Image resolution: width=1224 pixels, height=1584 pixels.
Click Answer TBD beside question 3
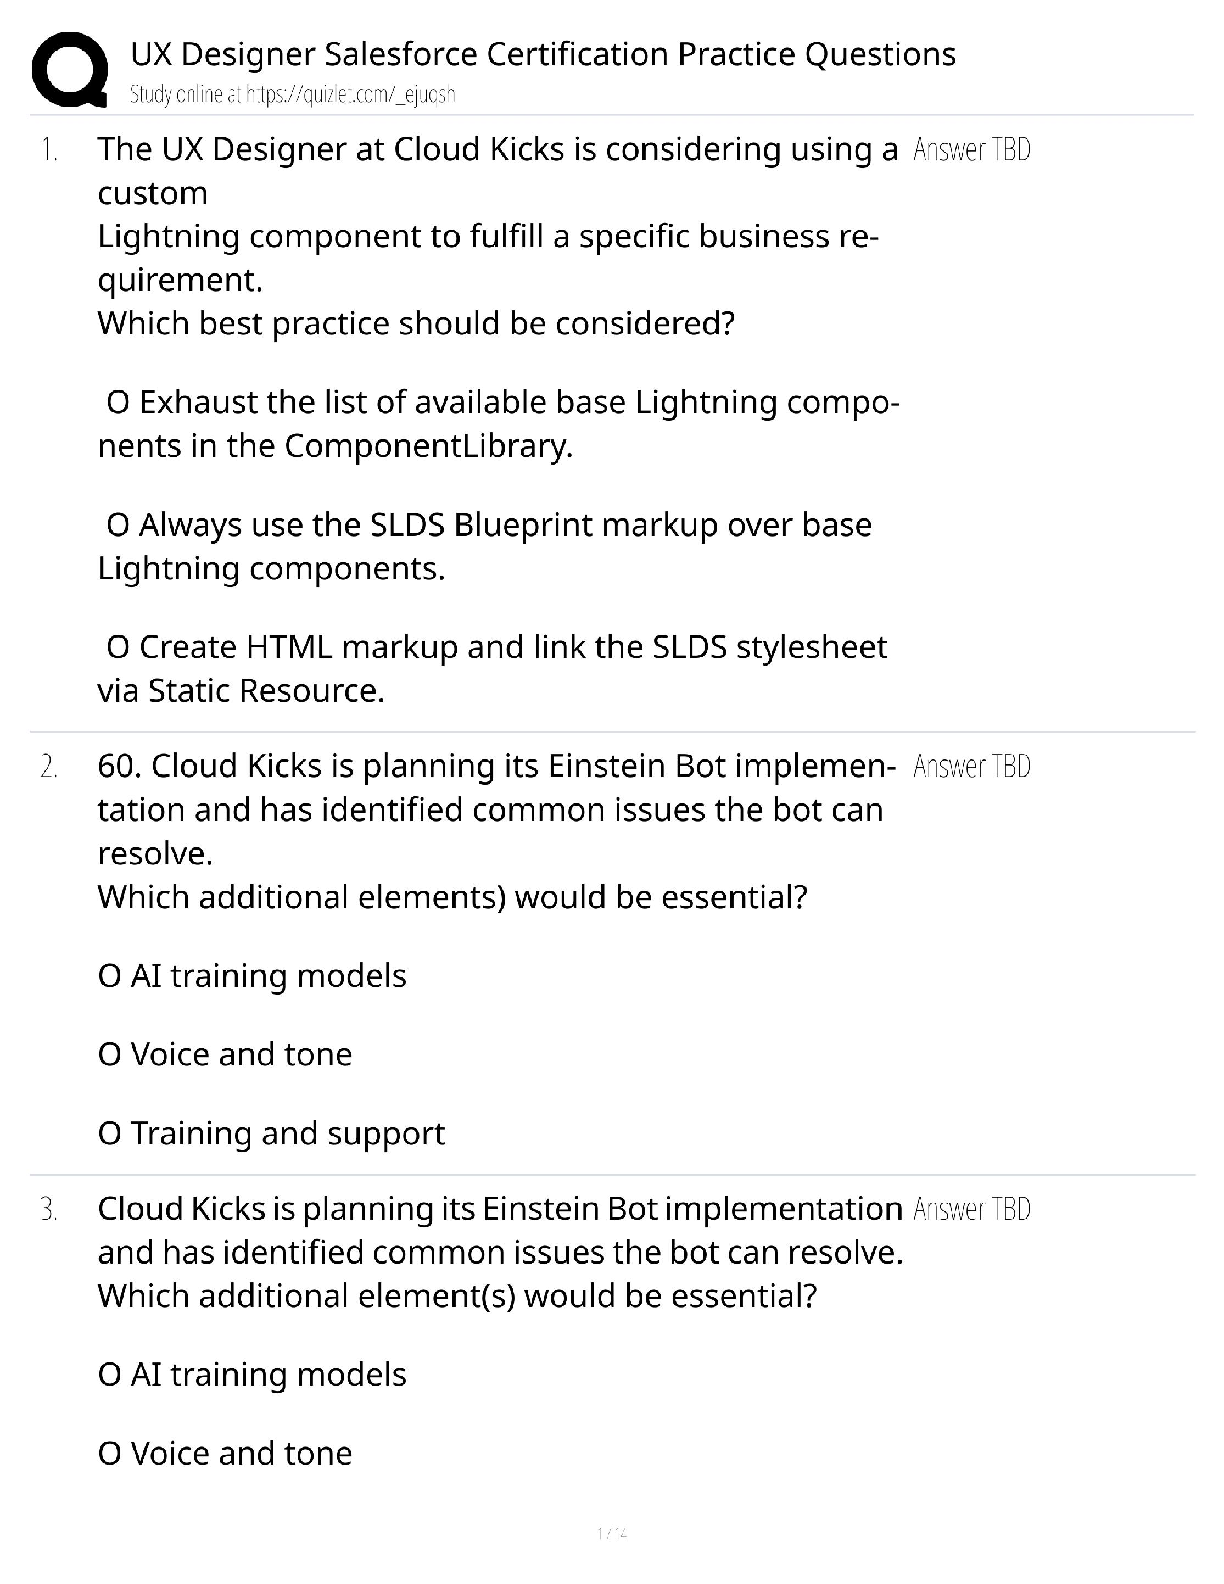coord(971,1210)
